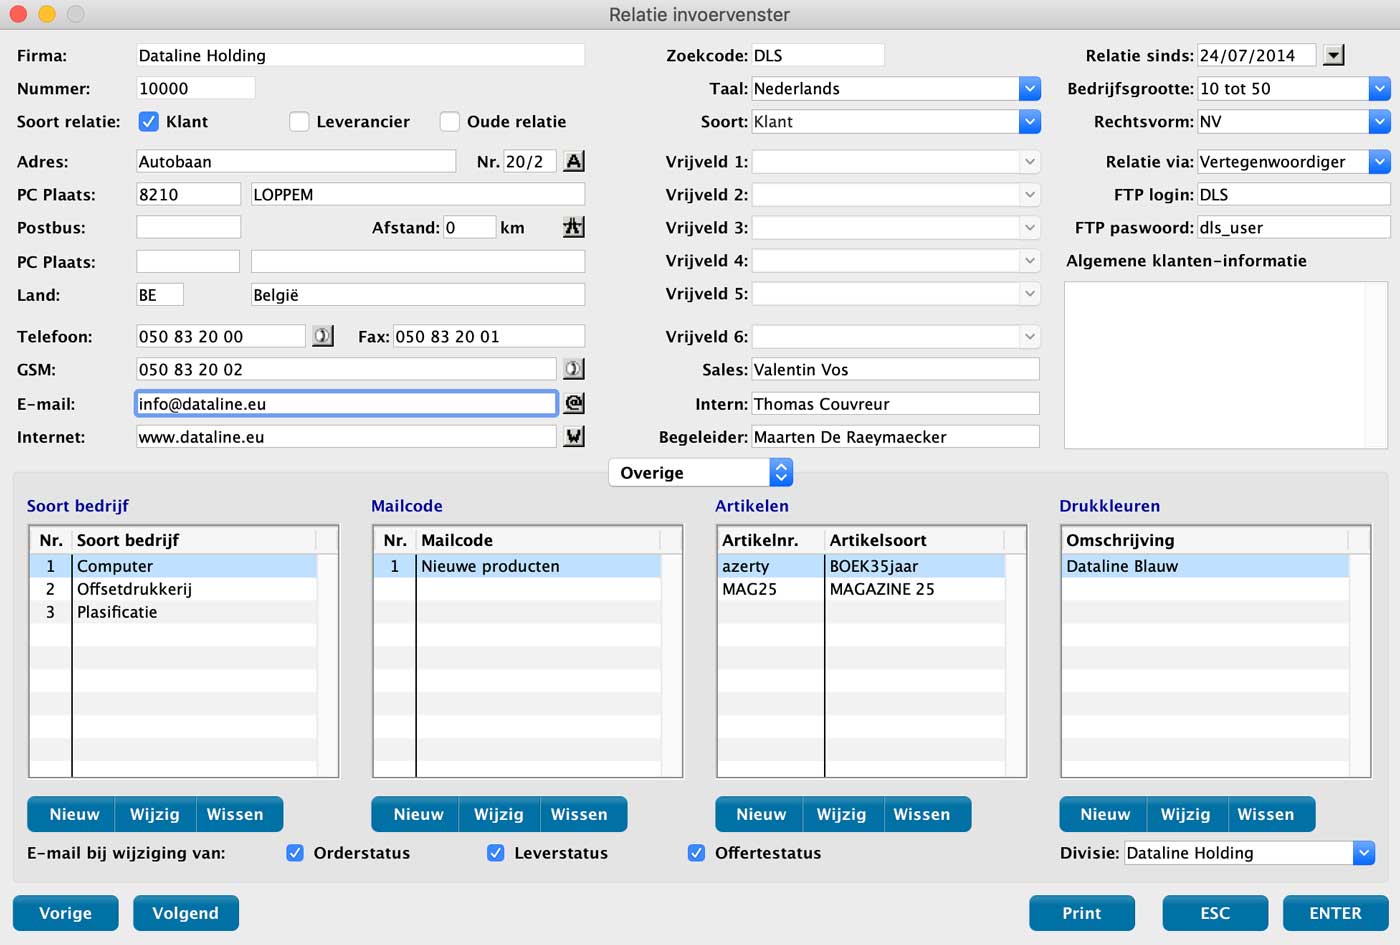Go to the previous relation with Vorige

tap(65, 913)
